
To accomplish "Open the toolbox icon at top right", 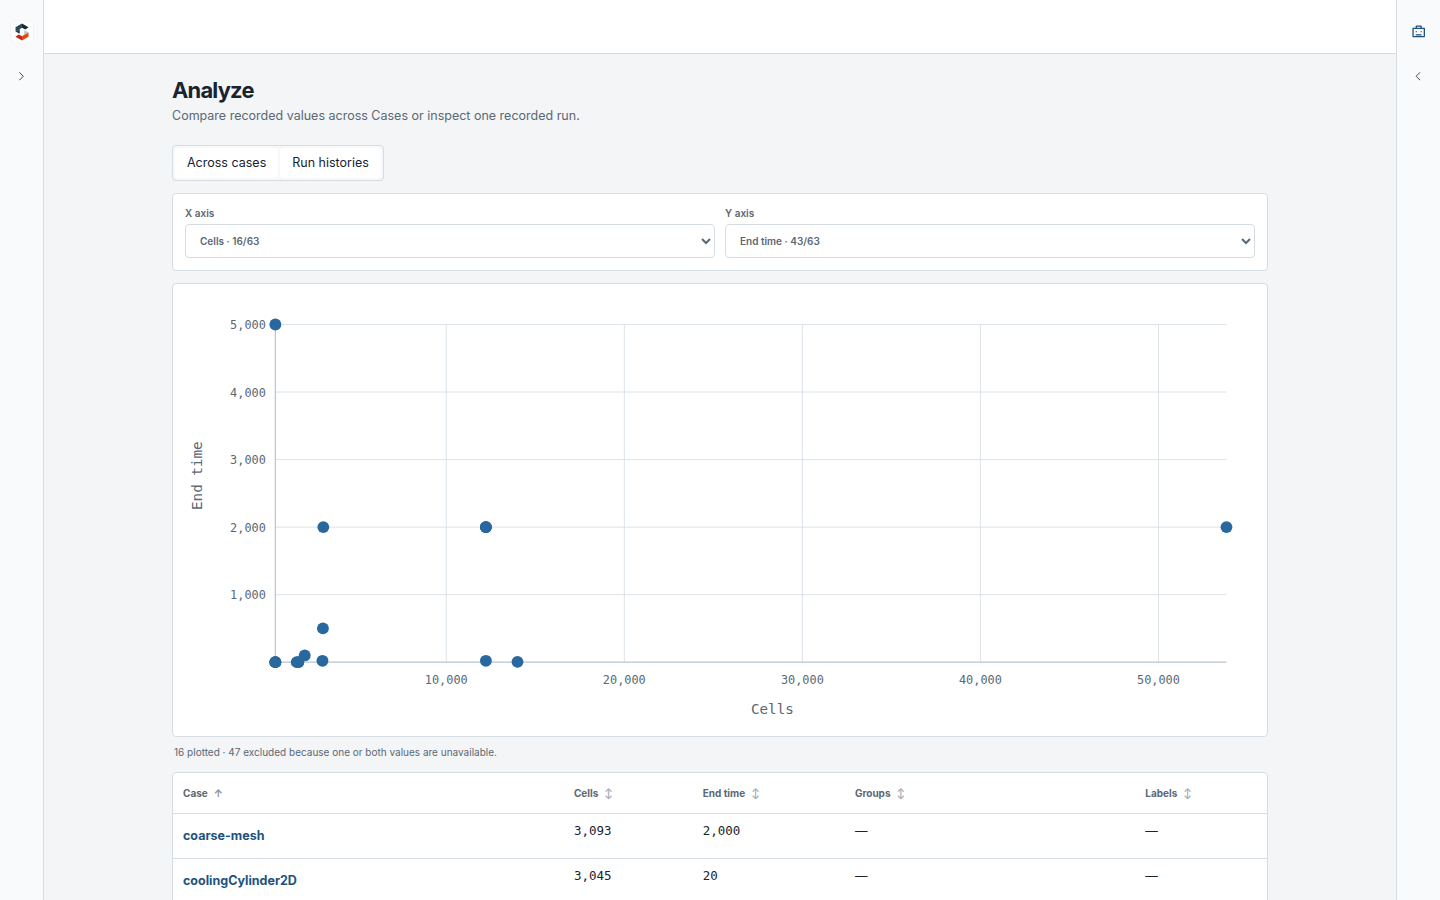I will 1418,32.
